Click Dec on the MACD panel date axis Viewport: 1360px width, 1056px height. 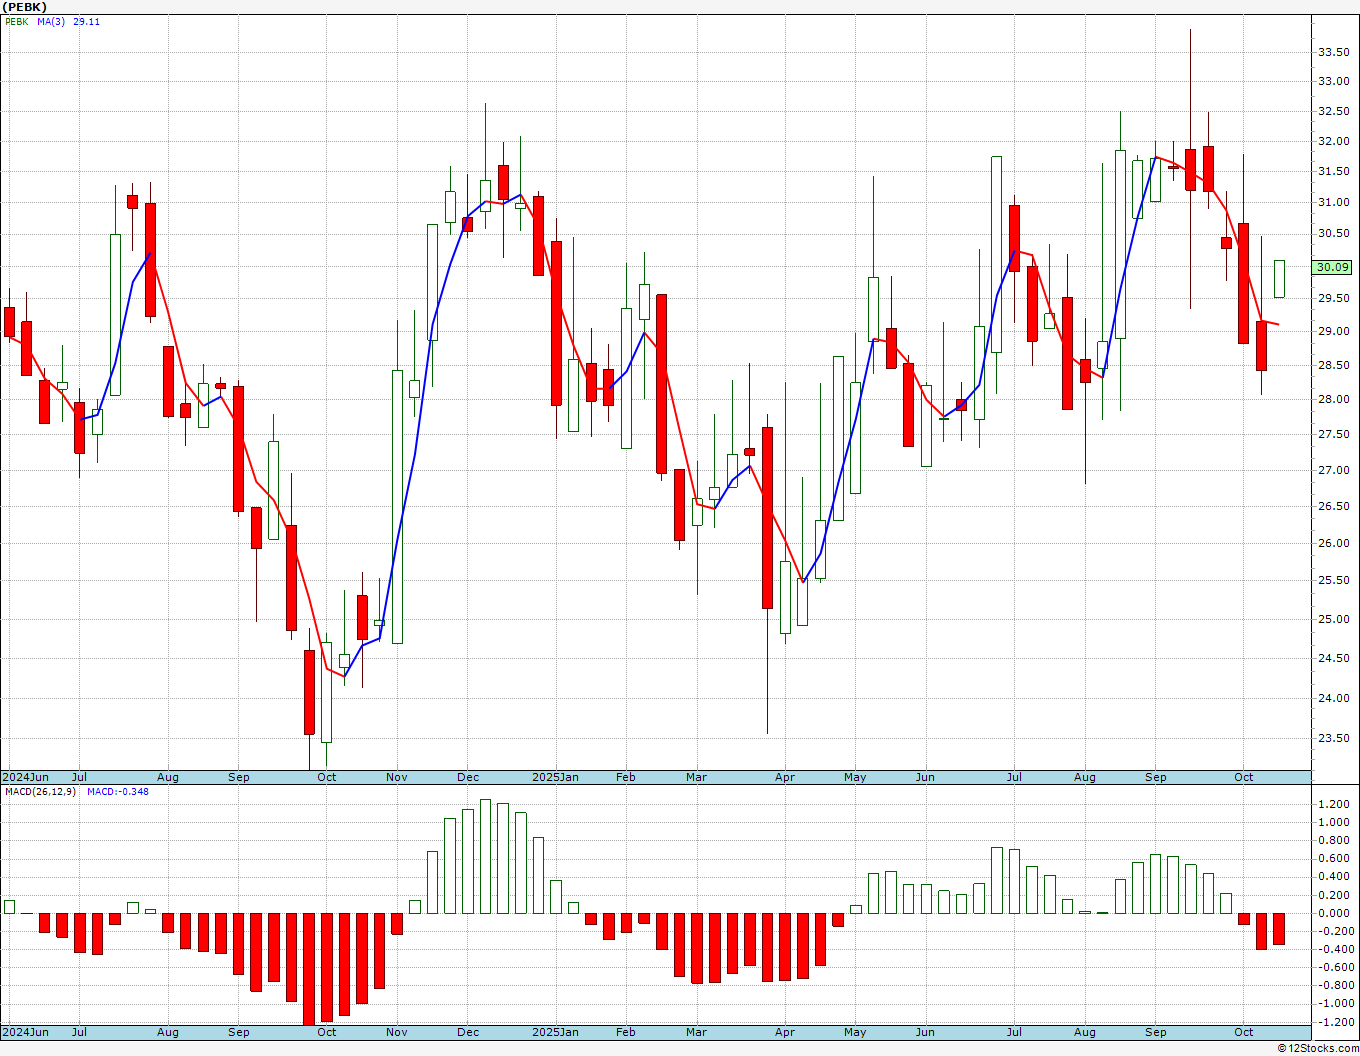click(x=468, y=1032)
